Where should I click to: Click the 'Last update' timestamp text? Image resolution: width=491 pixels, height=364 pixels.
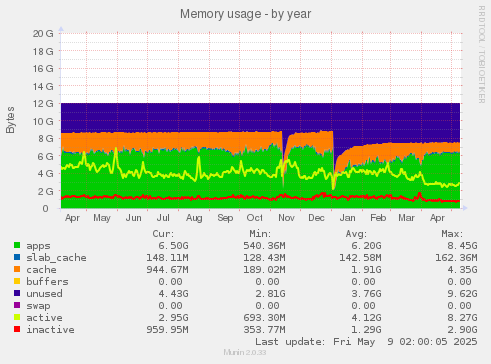point(366,342)
